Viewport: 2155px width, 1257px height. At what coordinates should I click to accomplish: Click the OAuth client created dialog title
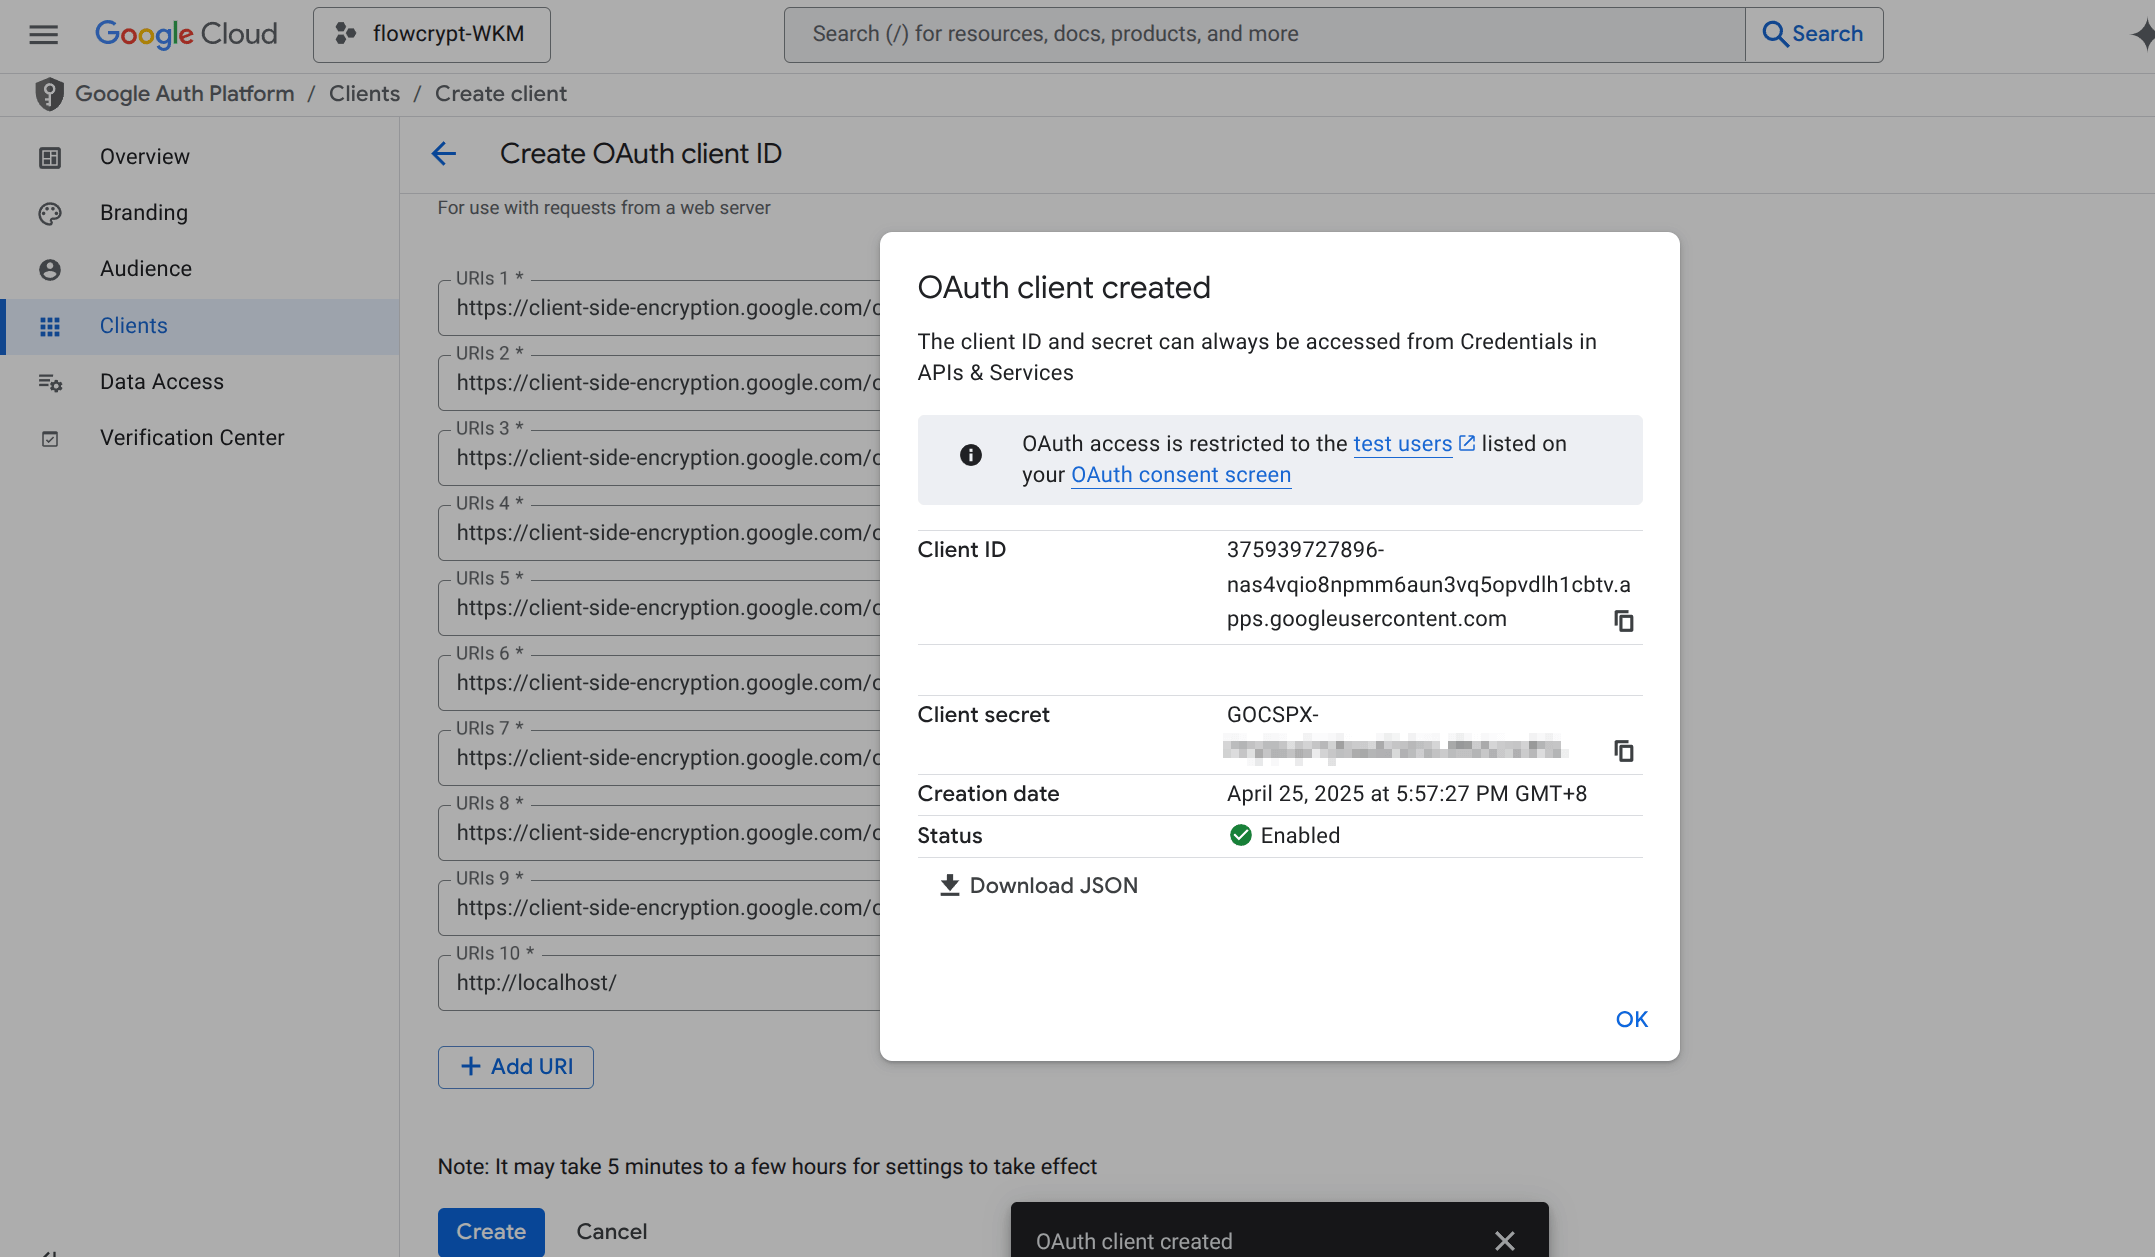pyautogui.click(x=1064, y=288)
